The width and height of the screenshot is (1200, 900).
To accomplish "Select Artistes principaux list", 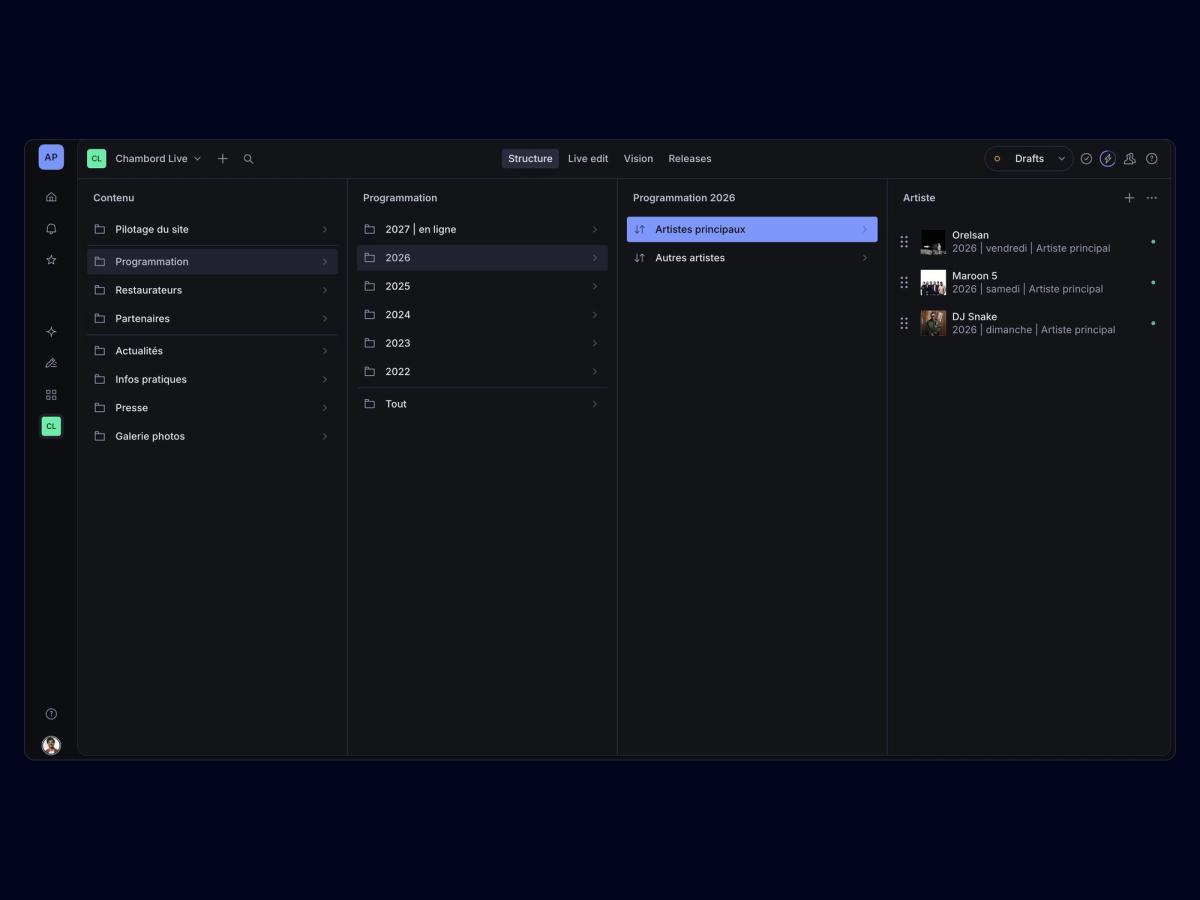I will click(752, 230).
